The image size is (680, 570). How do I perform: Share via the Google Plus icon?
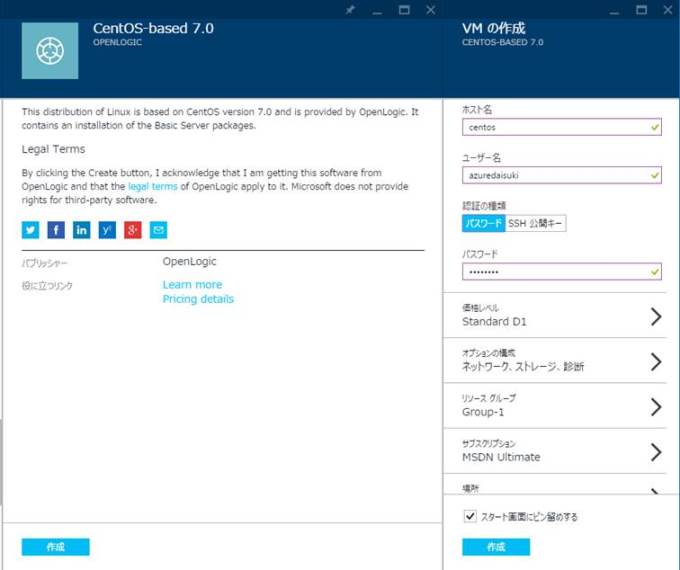(x=133, y=230)
